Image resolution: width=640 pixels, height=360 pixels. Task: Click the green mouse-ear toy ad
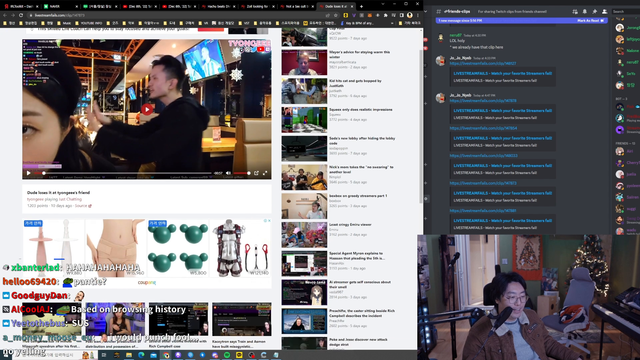click(x=178, y=248)
